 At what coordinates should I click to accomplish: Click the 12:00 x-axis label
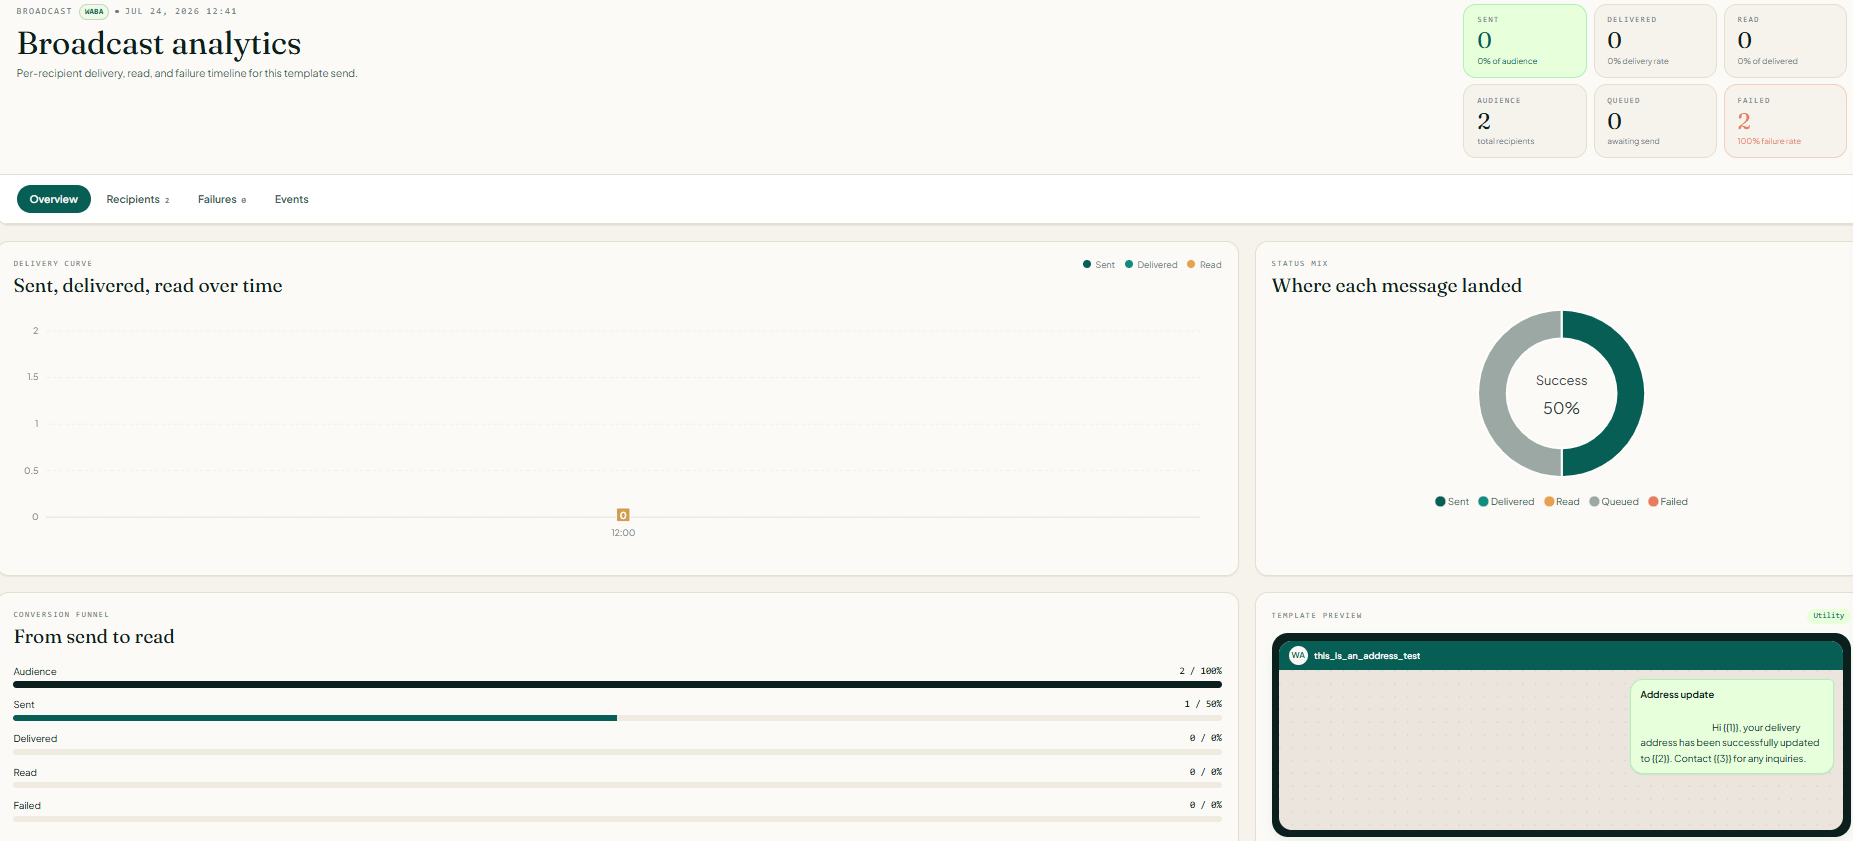click(623, 533)
